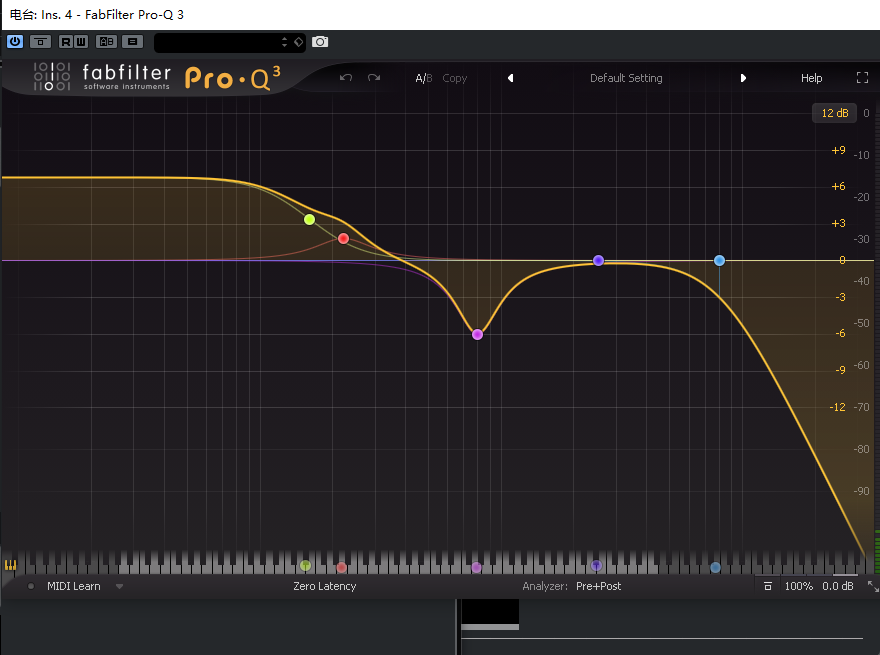Click the output options icon beside 100%
Viewport: 880px width, 655px height.
pos(768,586)
